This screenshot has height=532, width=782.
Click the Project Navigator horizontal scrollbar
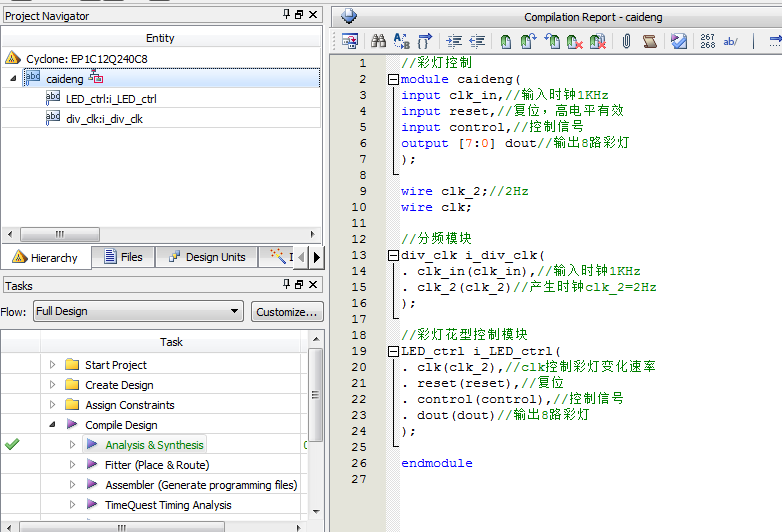60,234
